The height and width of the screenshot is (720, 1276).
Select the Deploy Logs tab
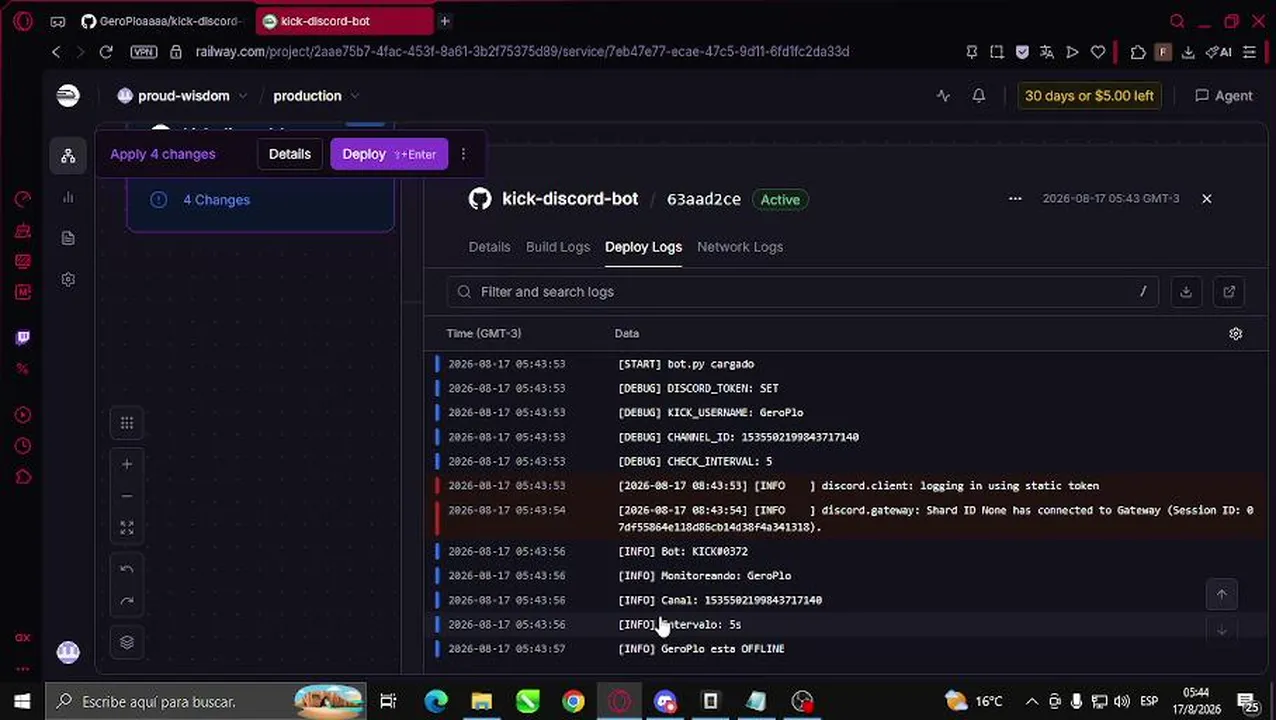coord(643,247)
